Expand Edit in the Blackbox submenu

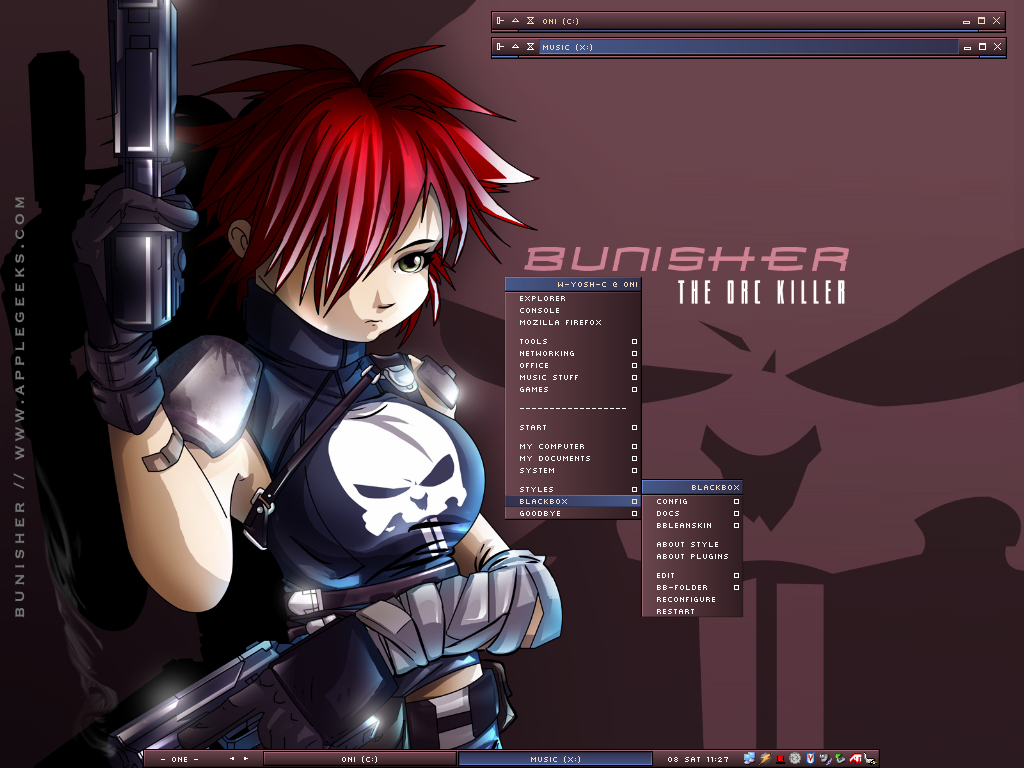pos(692,575)
